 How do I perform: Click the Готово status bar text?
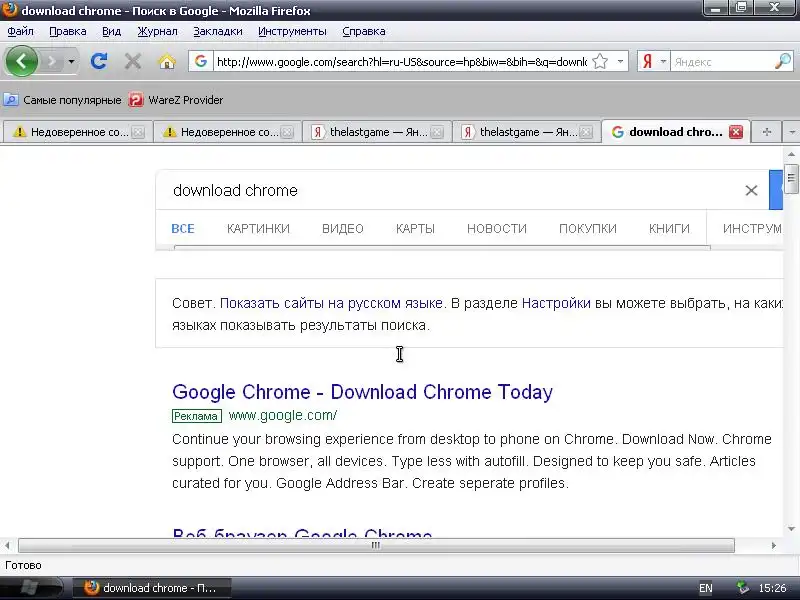(x=23, y=565)
